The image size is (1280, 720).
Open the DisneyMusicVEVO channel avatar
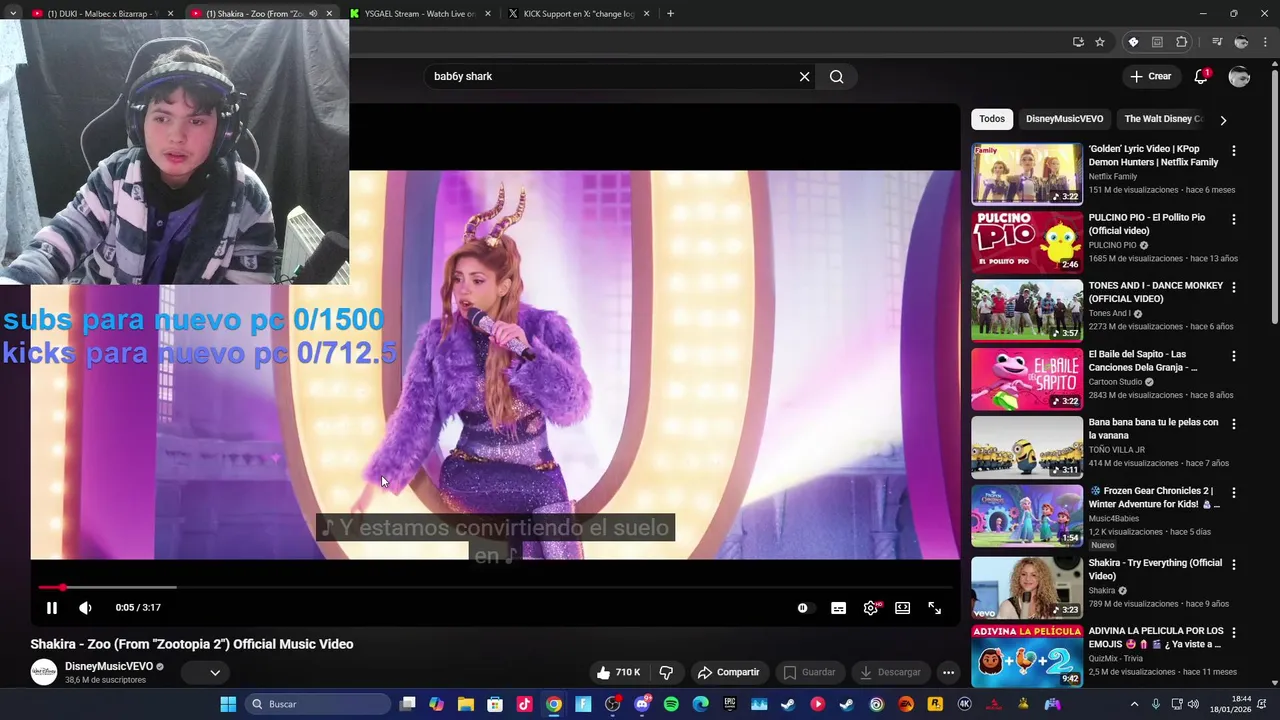click(x=44, y=672)
